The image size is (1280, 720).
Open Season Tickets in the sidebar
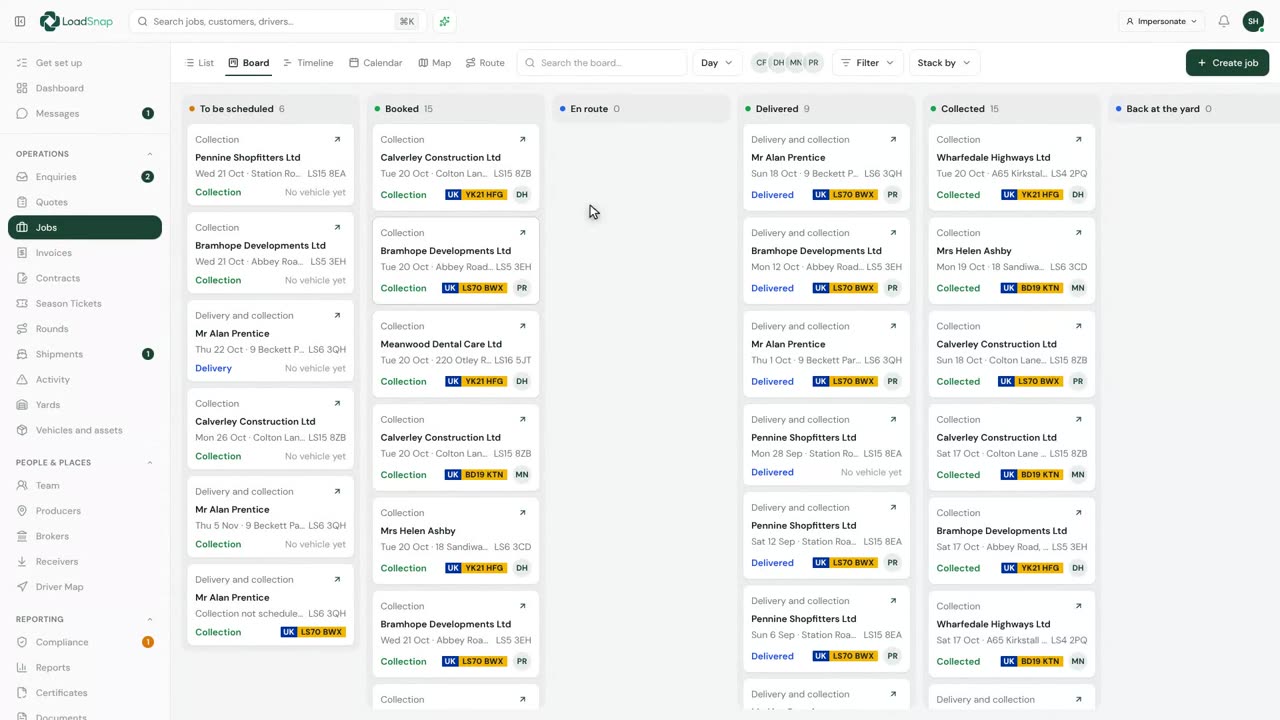pyautogui.click(x=85, y=303)
